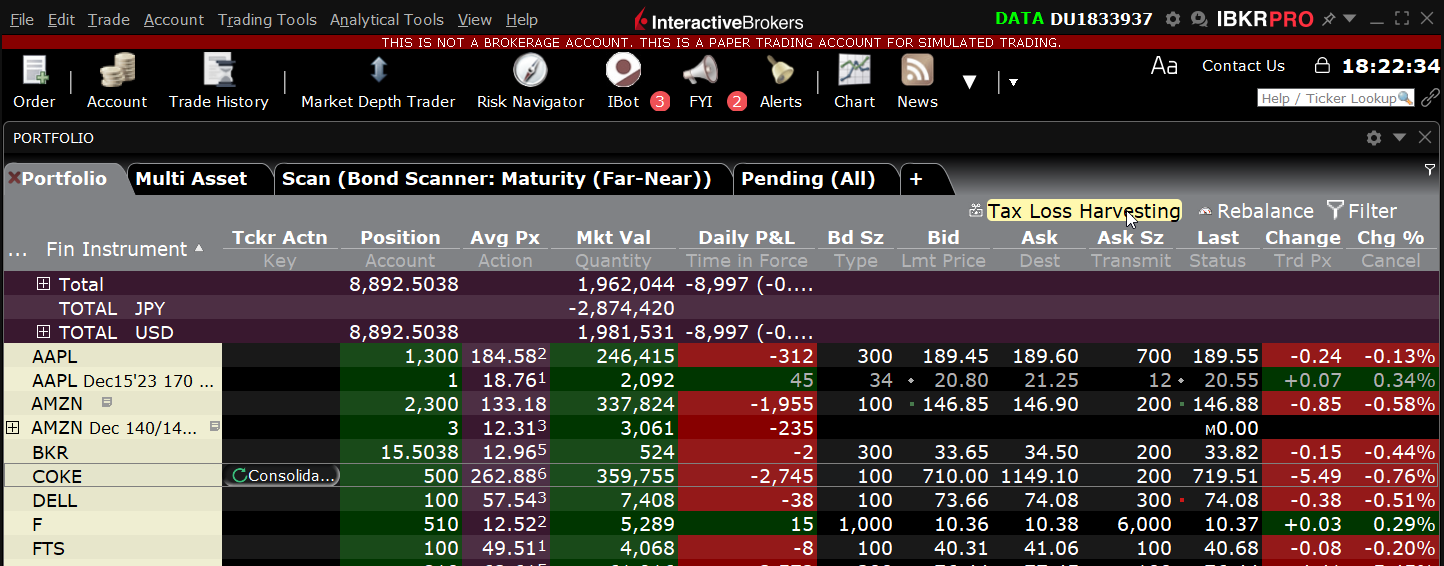Expand the Total row
1444x566 pixels.
pos(43,284)
